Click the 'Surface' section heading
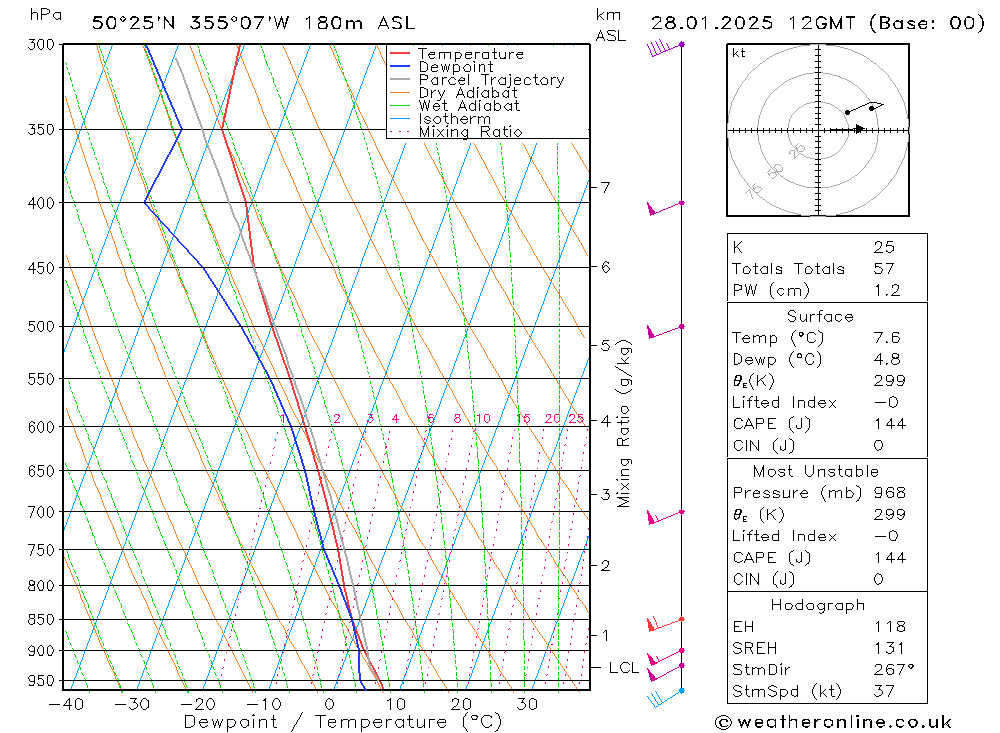Screen dimensions: 1000x733 (x=820, y=316)
